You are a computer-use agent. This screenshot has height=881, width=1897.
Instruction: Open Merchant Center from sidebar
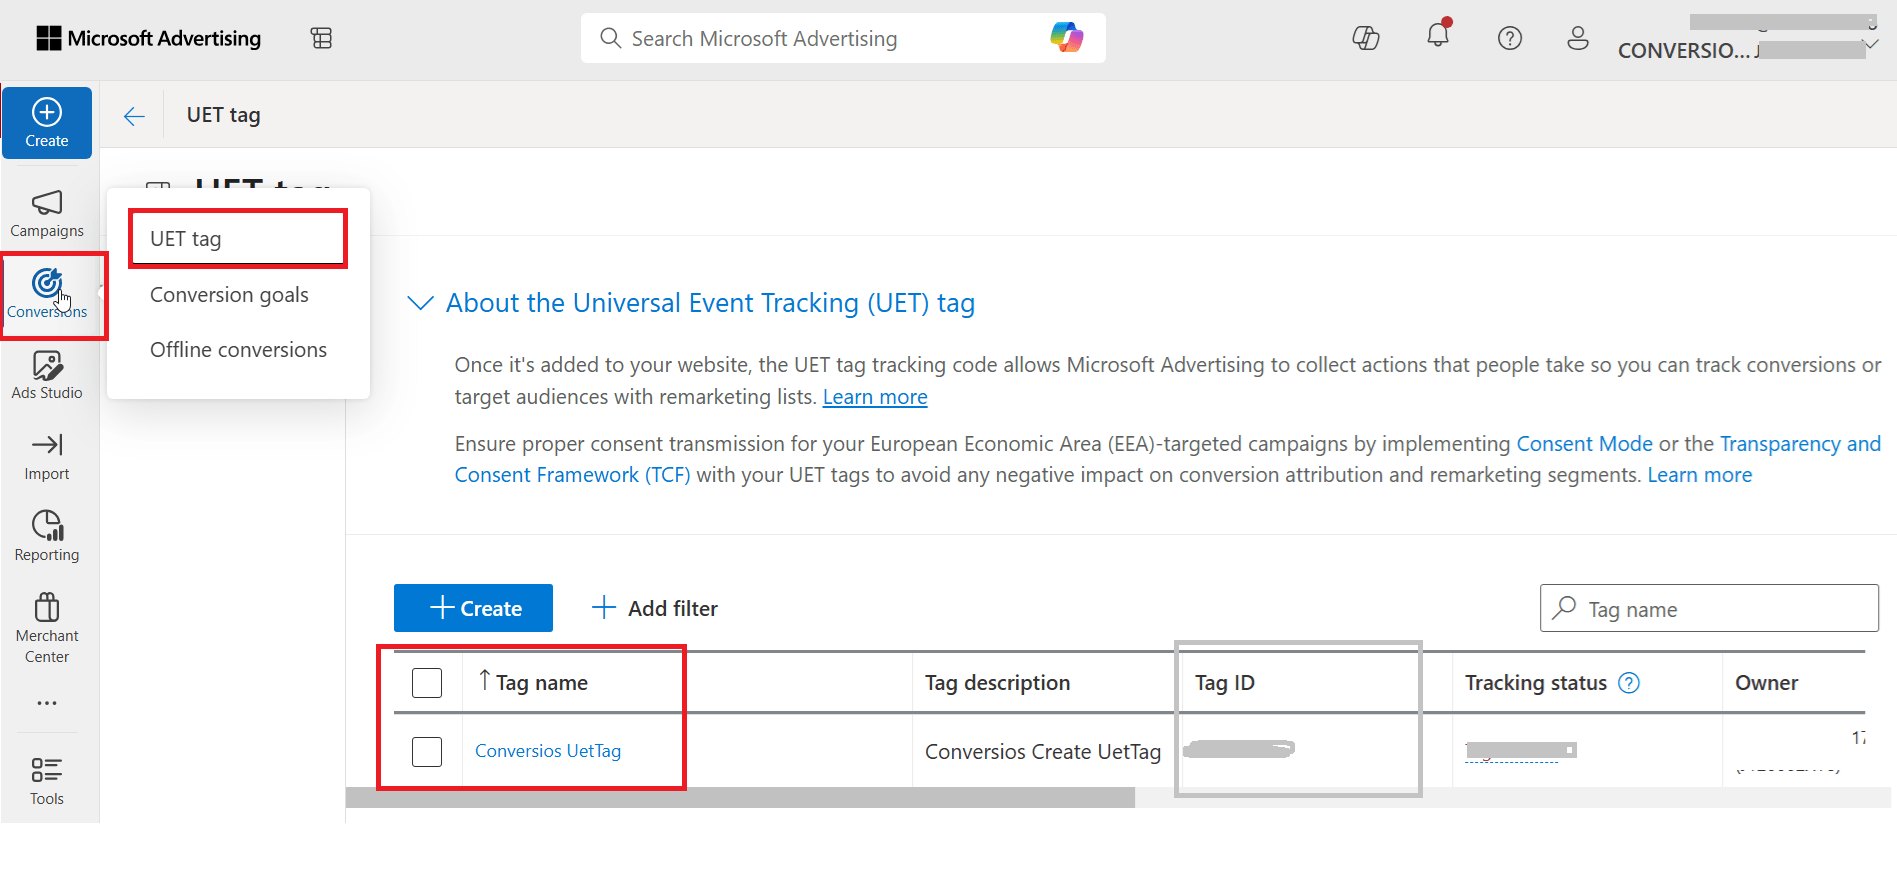point(47,628)
